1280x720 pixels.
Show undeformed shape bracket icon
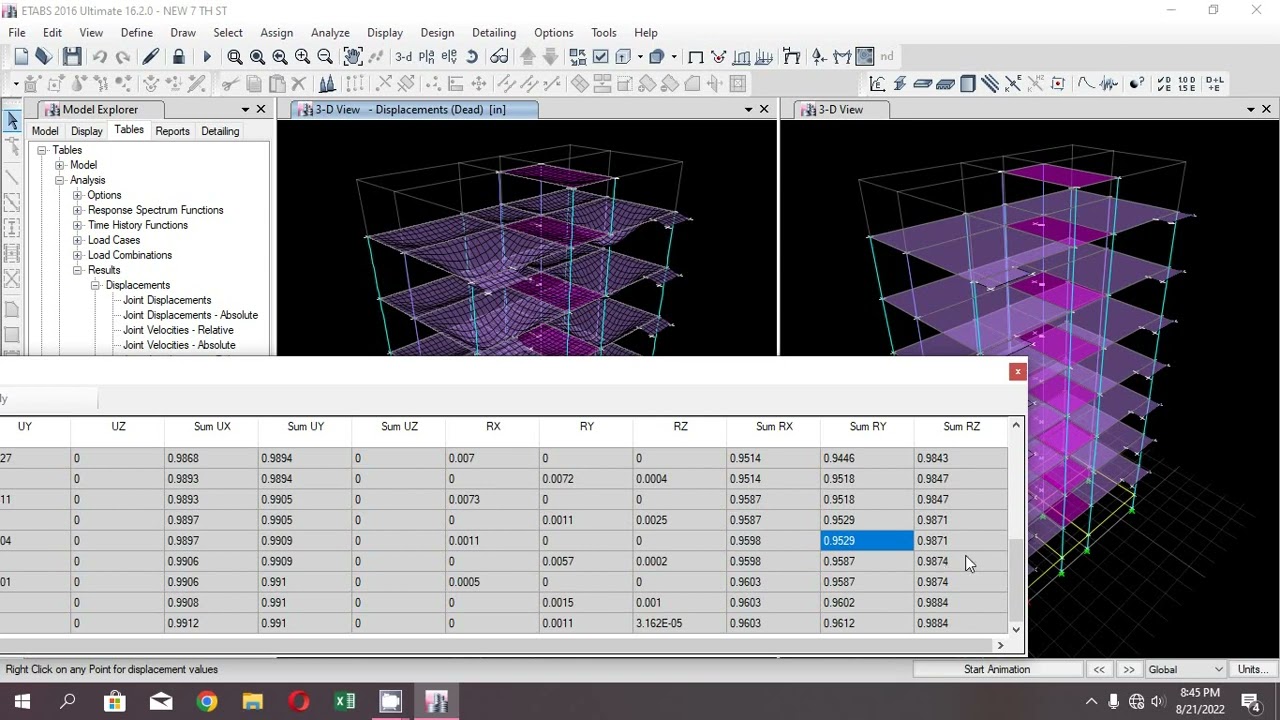[696, 57]
